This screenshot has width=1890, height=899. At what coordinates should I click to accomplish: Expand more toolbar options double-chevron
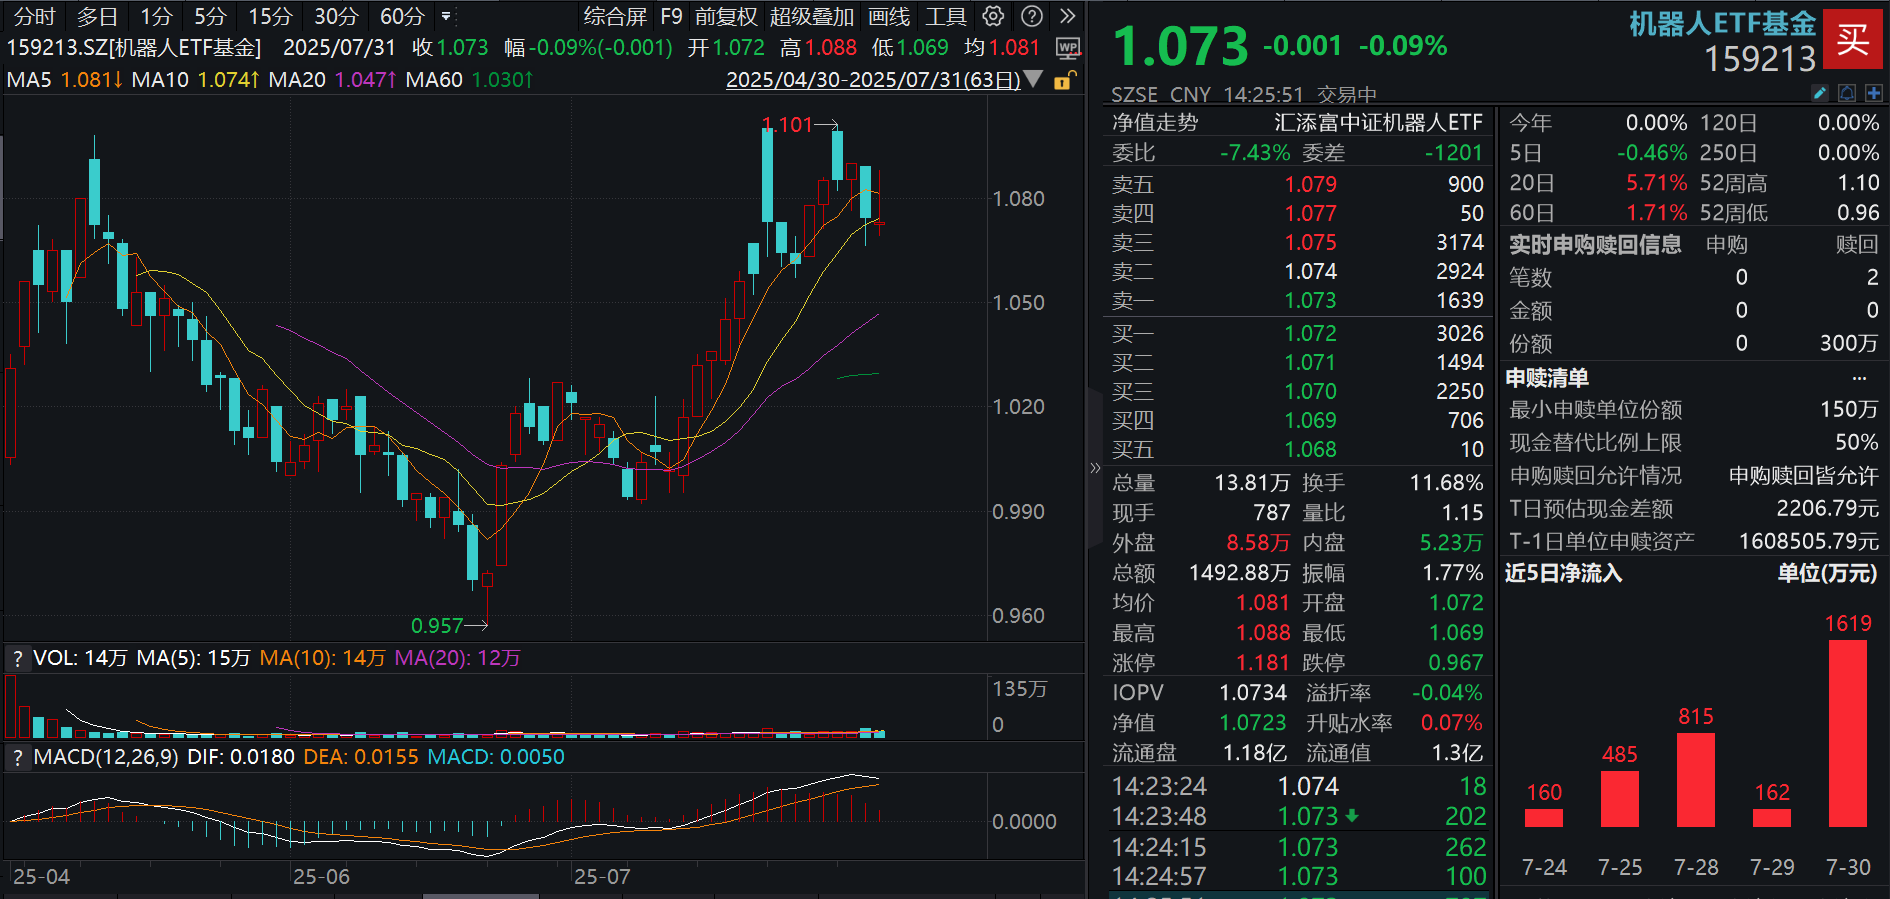click(x=1068, y=16)
